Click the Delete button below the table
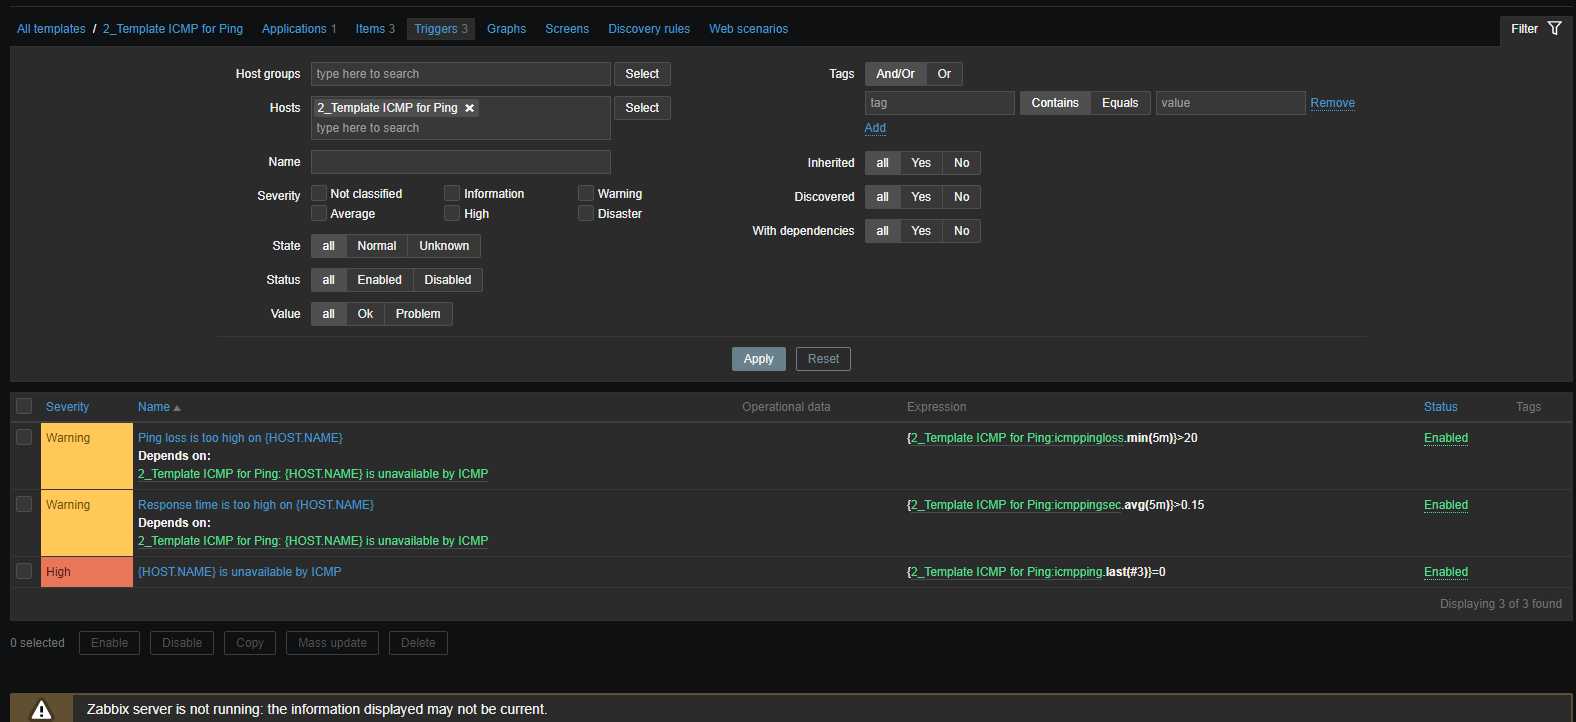This screenshot has height=722, width=1576. tap(418, 643)
